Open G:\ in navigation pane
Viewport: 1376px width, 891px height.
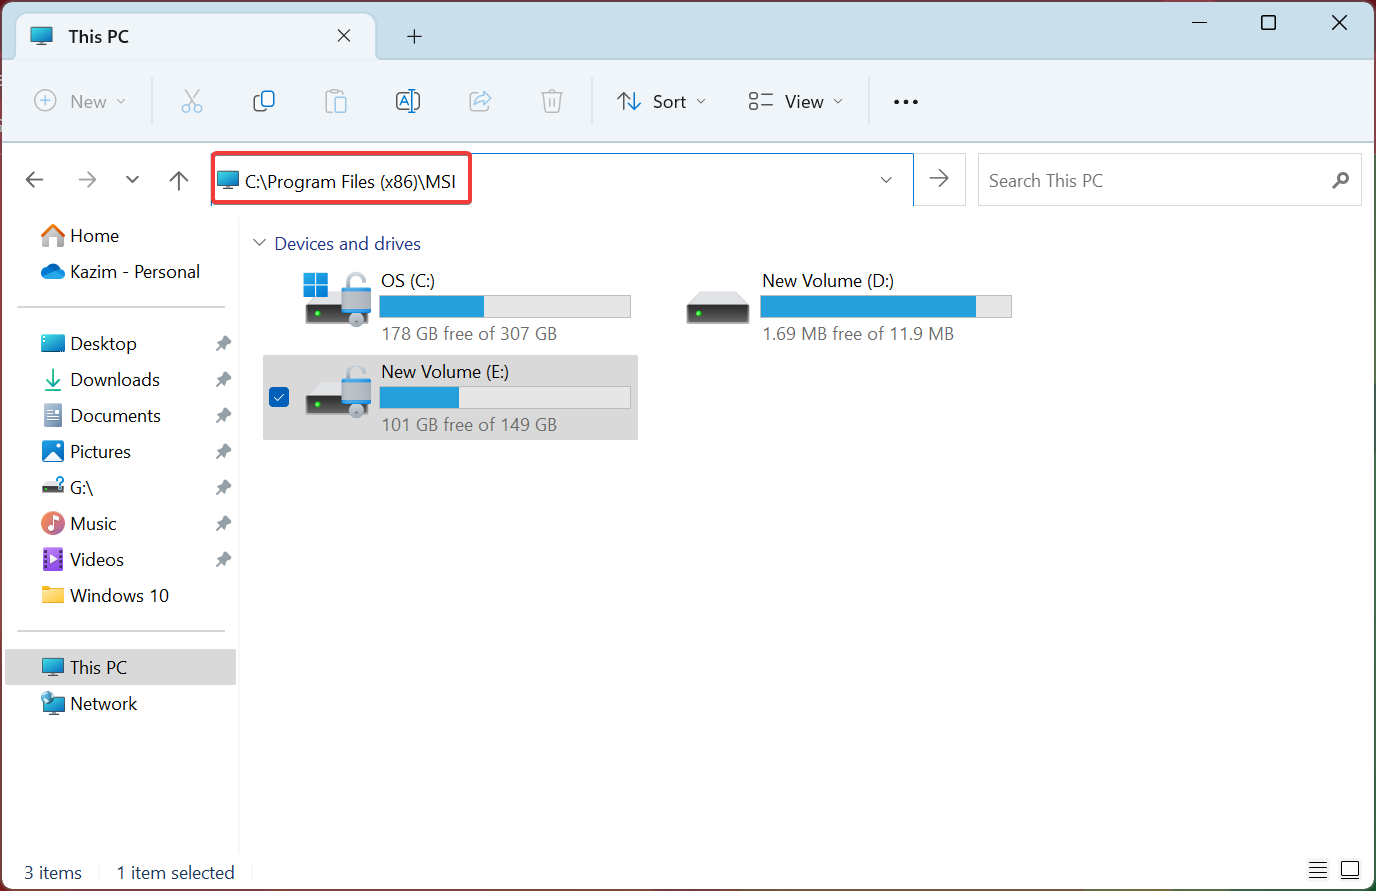click(67, 488)
